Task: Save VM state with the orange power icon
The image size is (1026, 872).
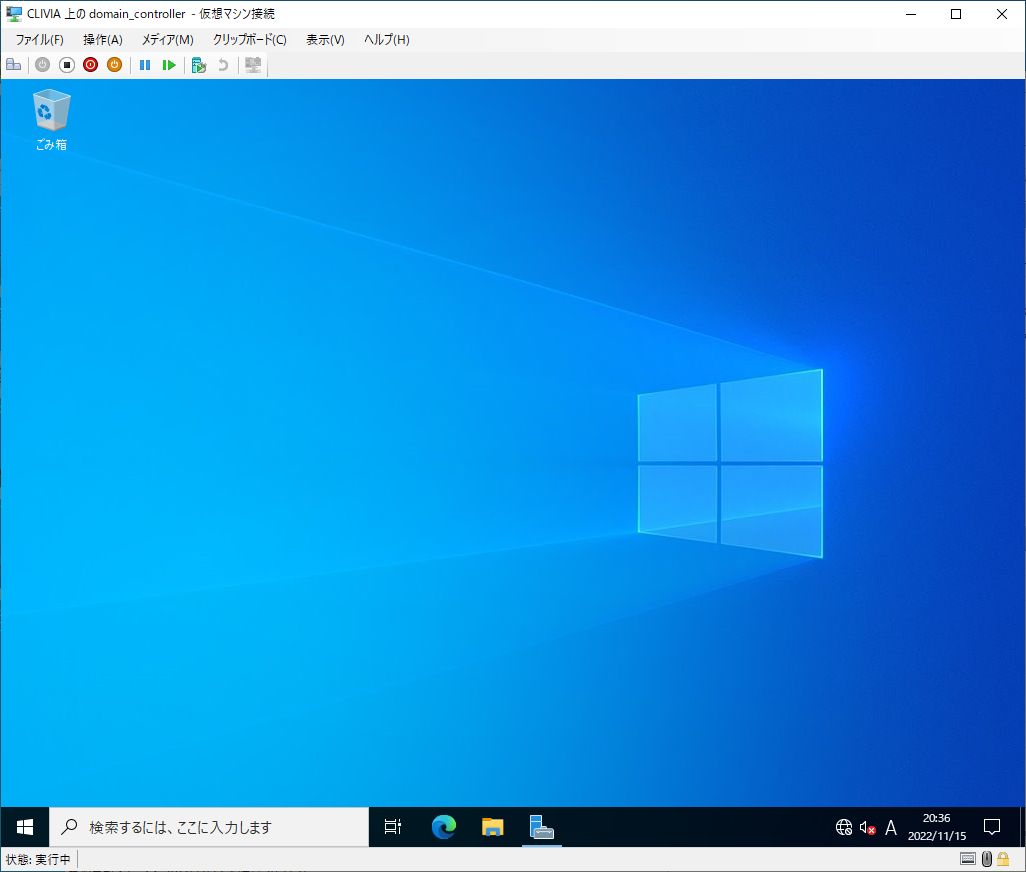Action: pyautogui.click(x=115, y=65)
